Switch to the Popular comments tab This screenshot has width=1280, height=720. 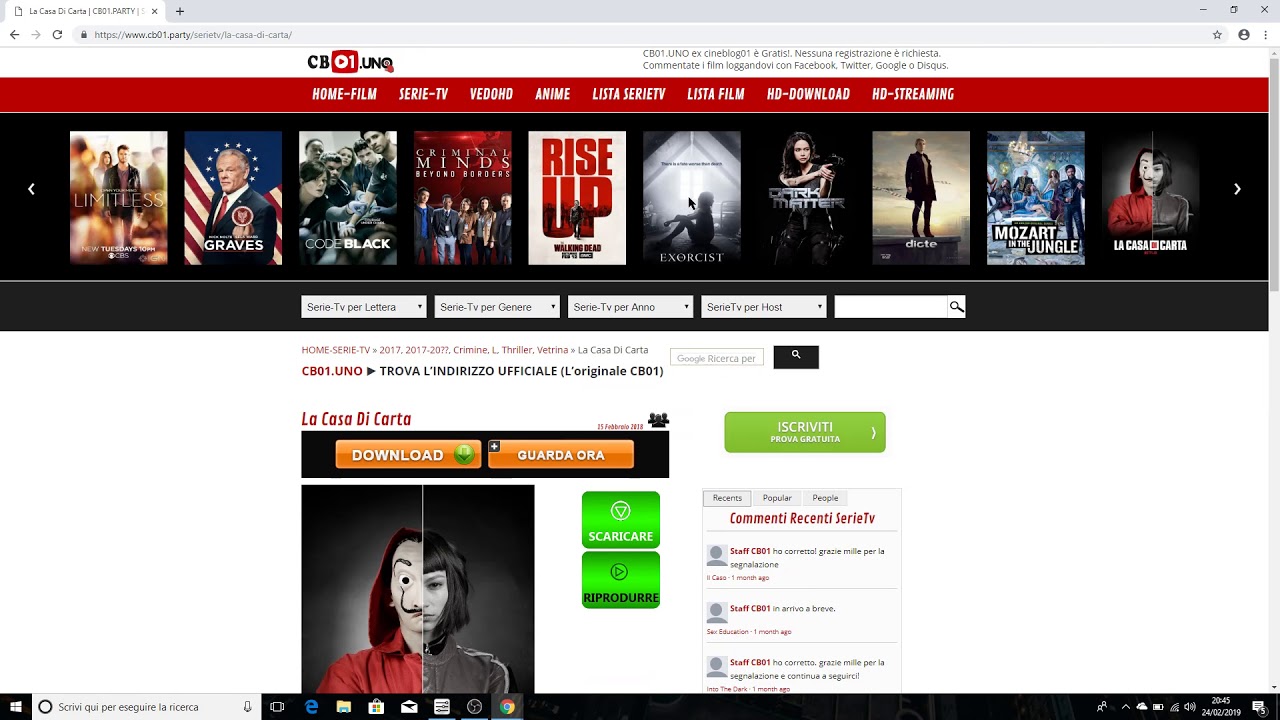[x=777, y=498]
